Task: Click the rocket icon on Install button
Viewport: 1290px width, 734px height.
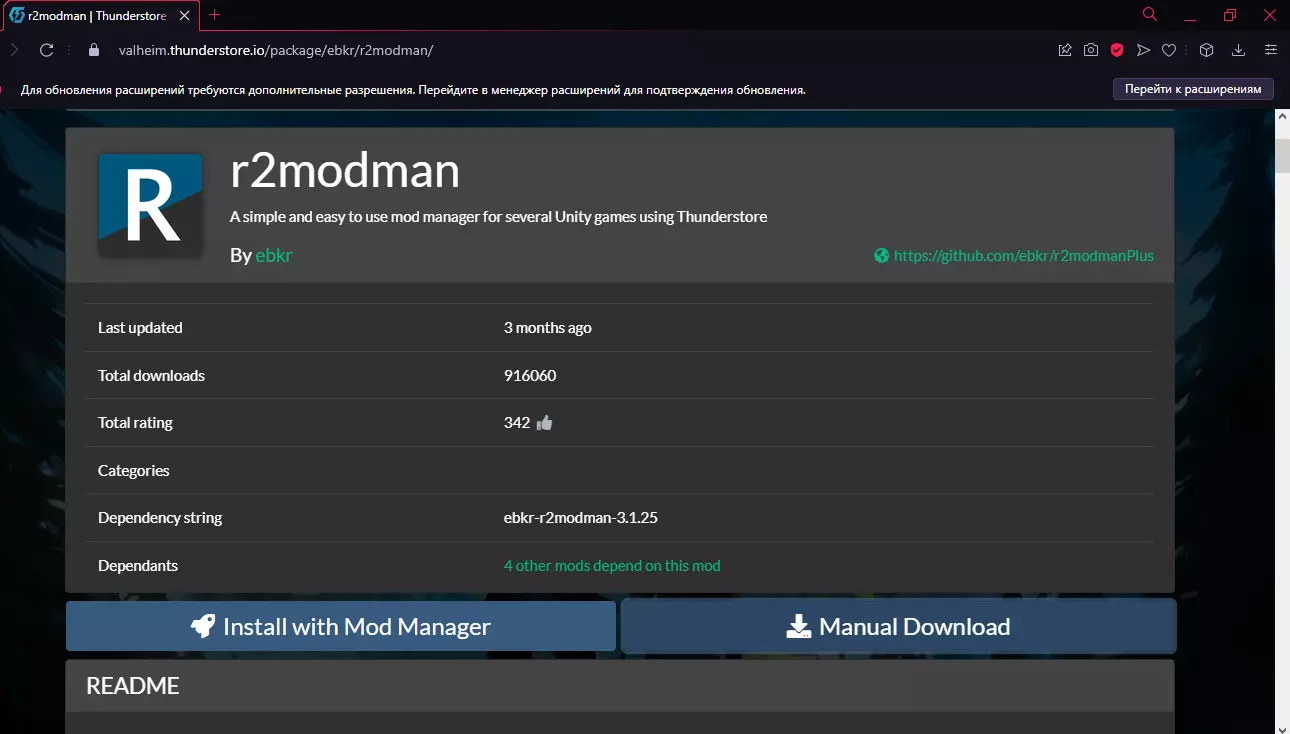Action: coord(203,627)
